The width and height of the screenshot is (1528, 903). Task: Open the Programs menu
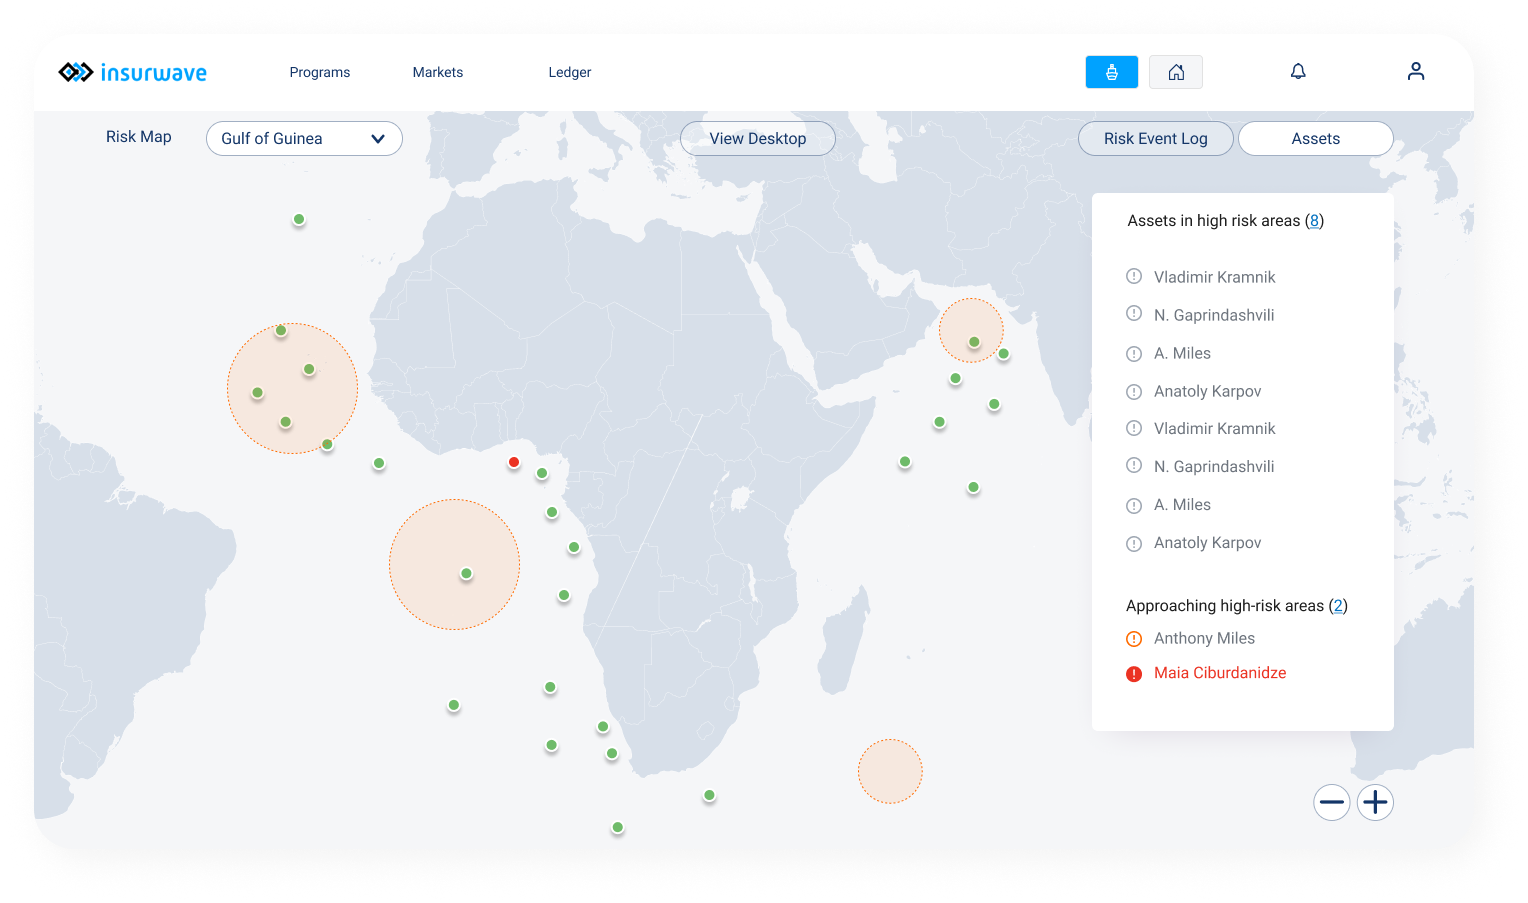pyautogui.click(x=320, y=72)
